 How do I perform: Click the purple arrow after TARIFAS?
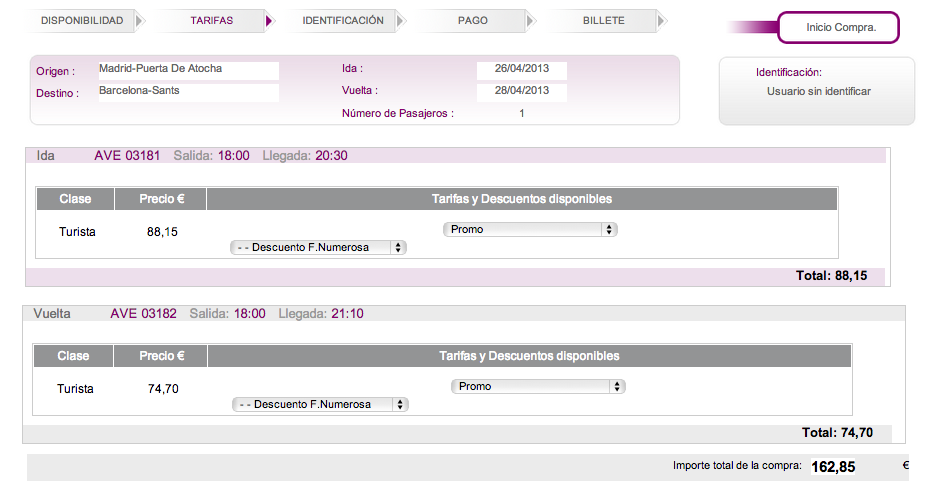click(x=269, y=21)
